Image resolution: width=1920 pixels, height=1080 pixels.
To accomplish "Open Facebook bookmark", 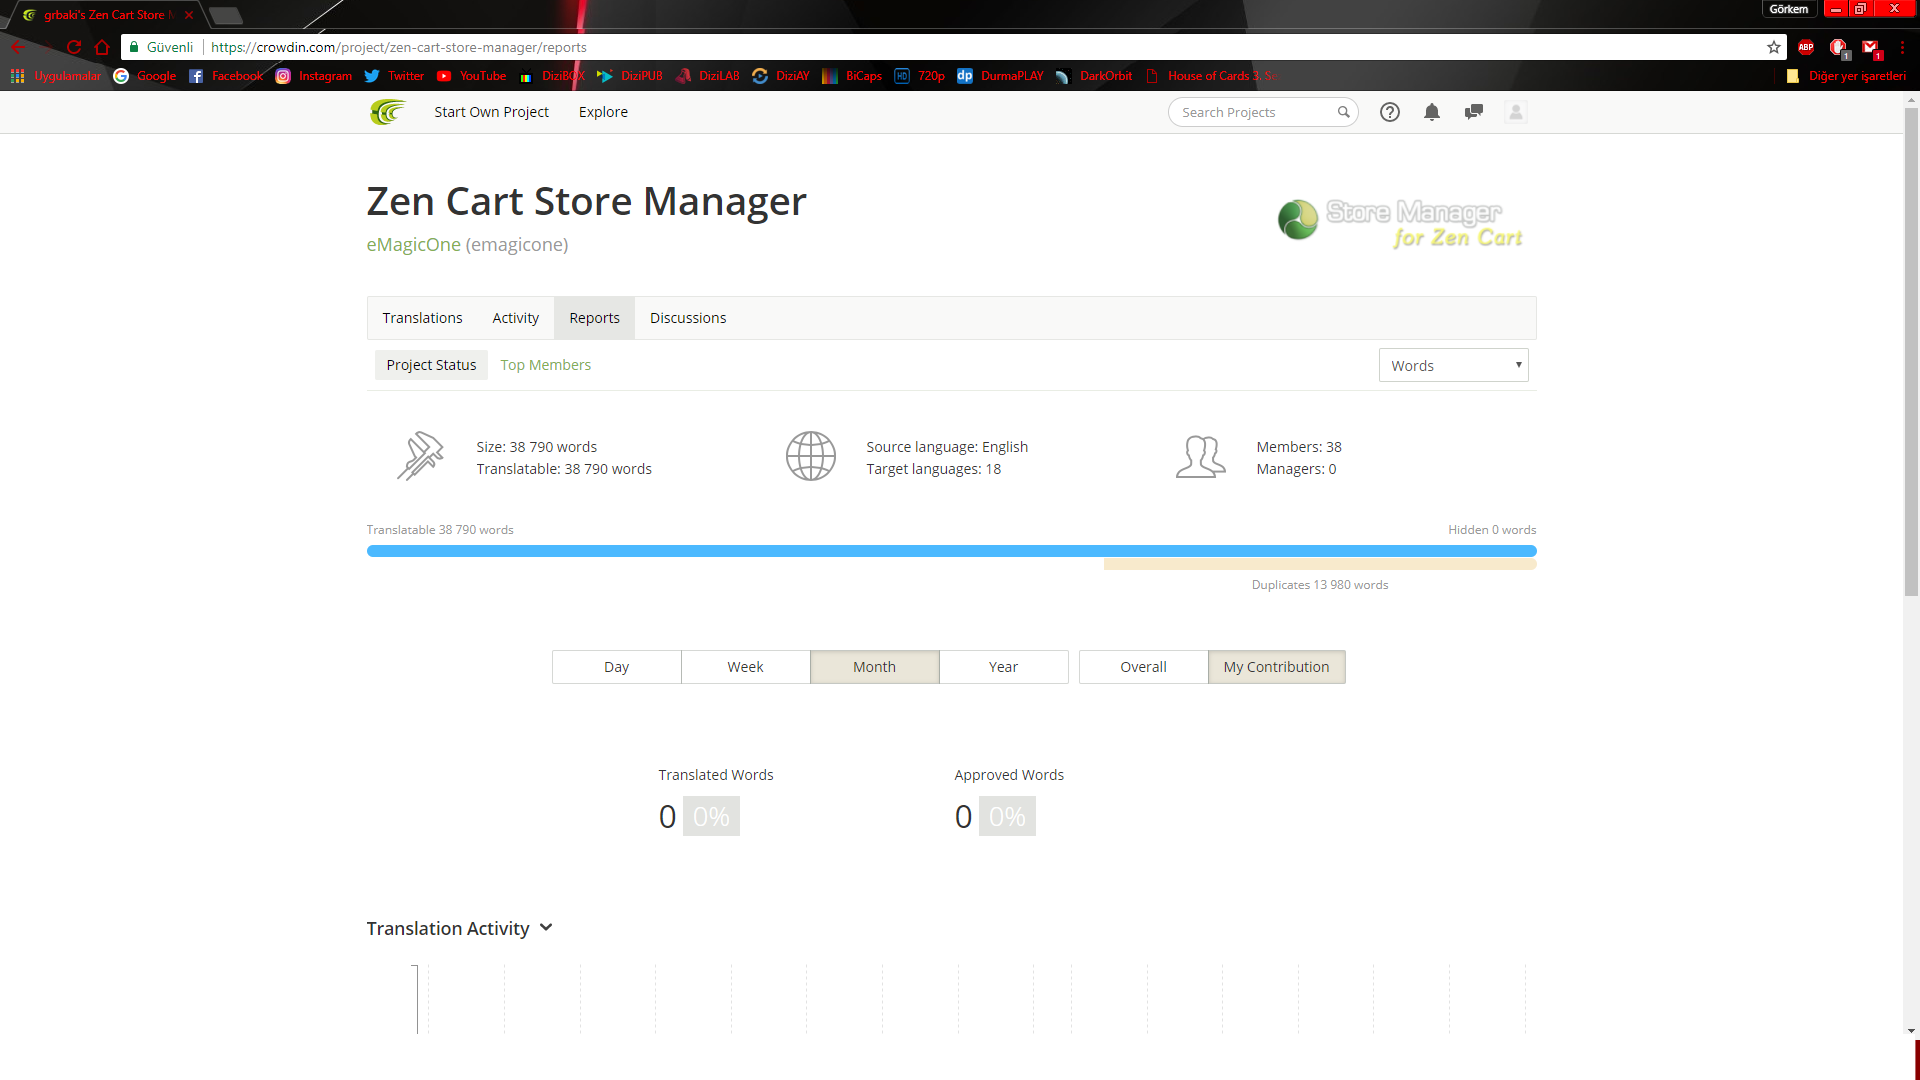I will tap(226, 76).
